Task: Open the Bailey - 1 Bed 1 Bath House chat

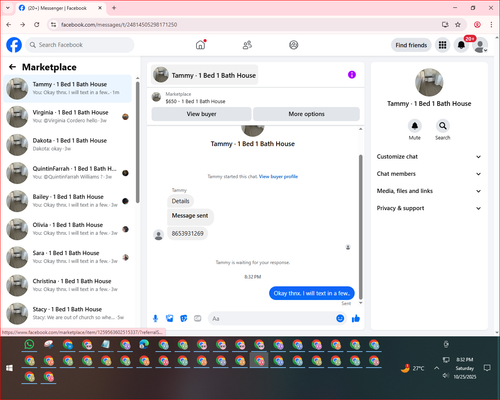Action: click(68, 201)
